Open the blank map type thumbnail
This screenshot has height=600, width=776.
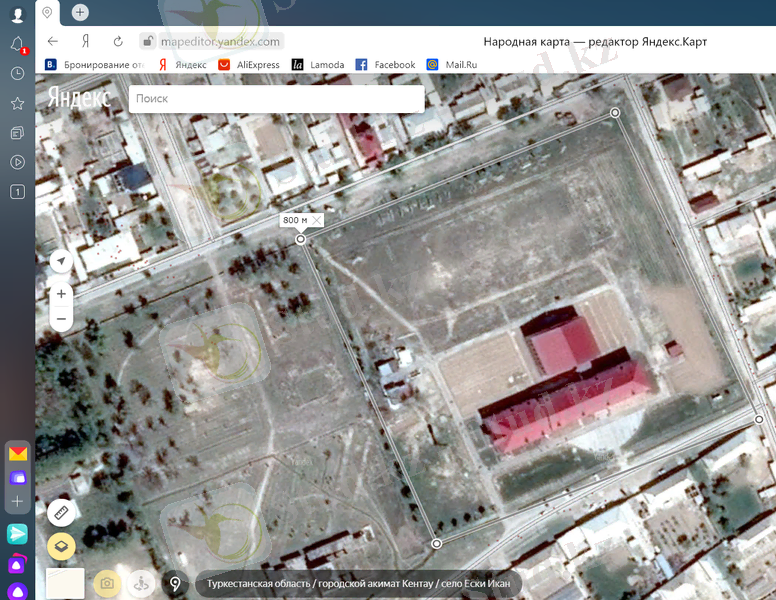pos(65,583)
